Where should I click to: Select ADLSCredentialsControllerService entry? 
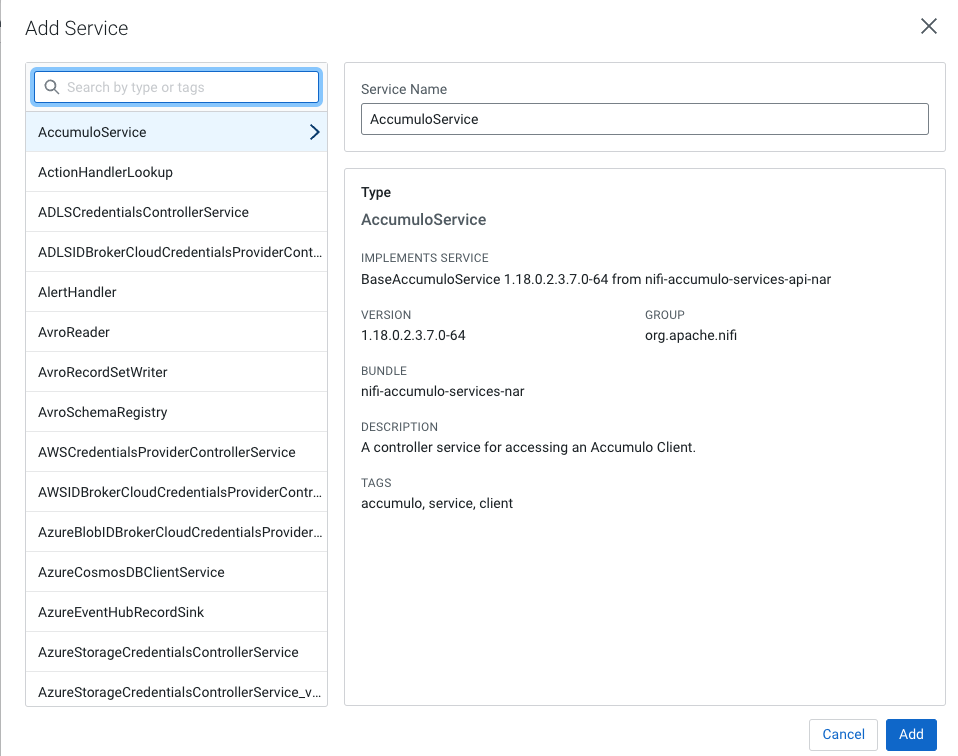coord(143,212)
